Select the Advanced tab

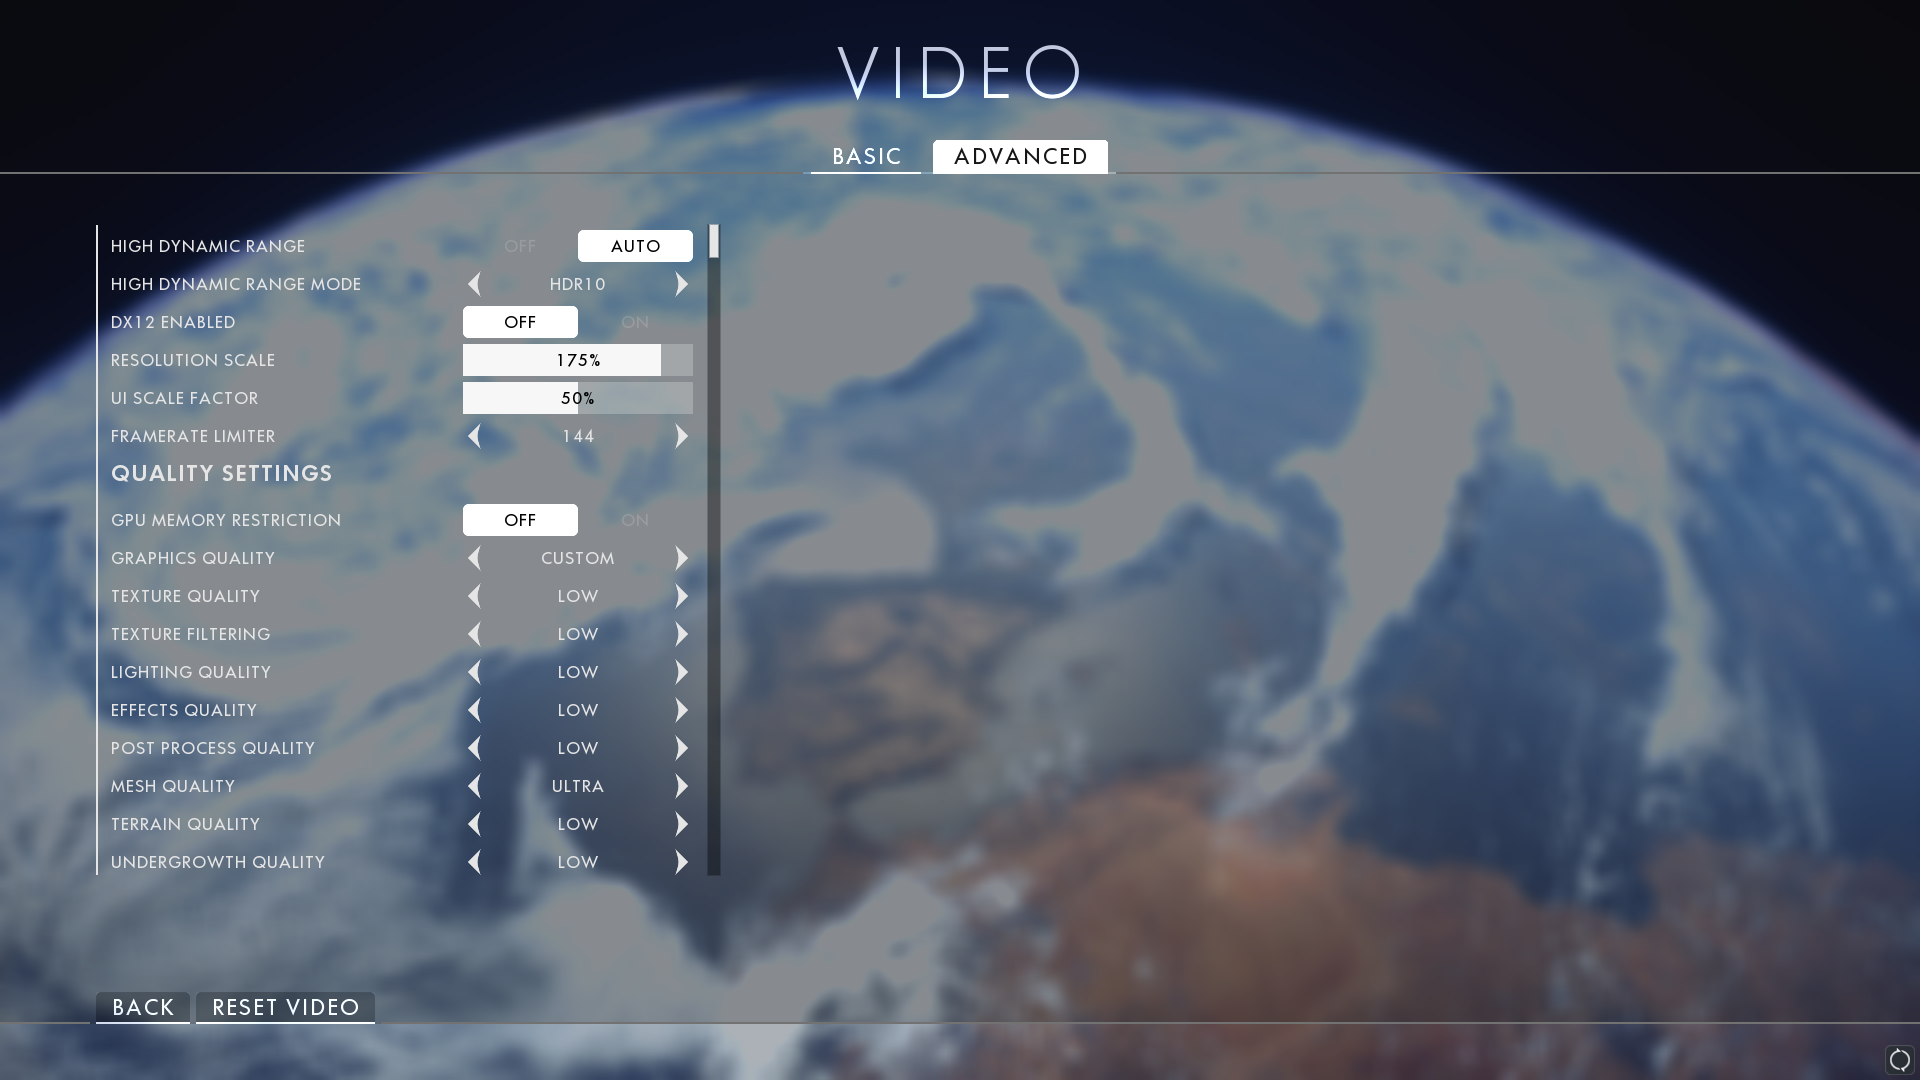click(x=1020, y=157)
